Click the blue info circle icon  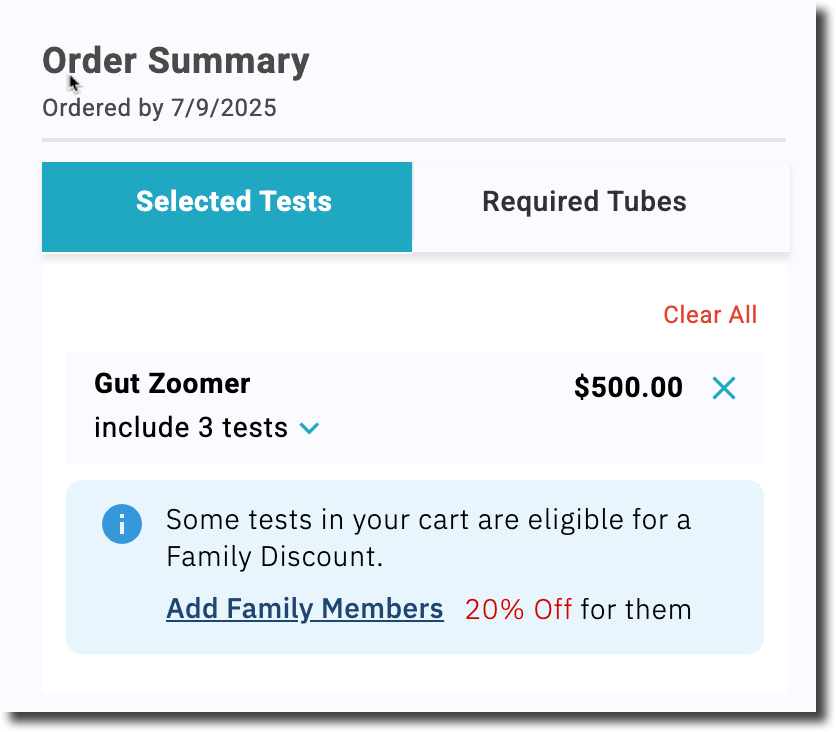122,524
